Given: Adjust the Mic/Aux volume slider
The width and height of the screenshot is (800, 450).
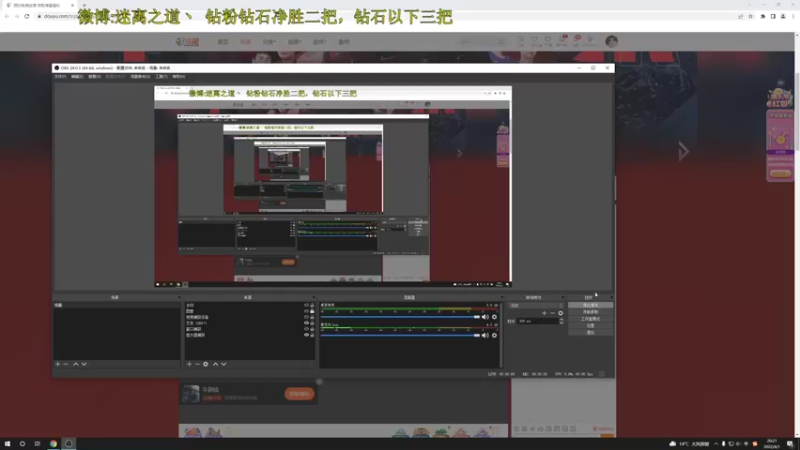Looking at the screenshot, I should tap(401, 335).
